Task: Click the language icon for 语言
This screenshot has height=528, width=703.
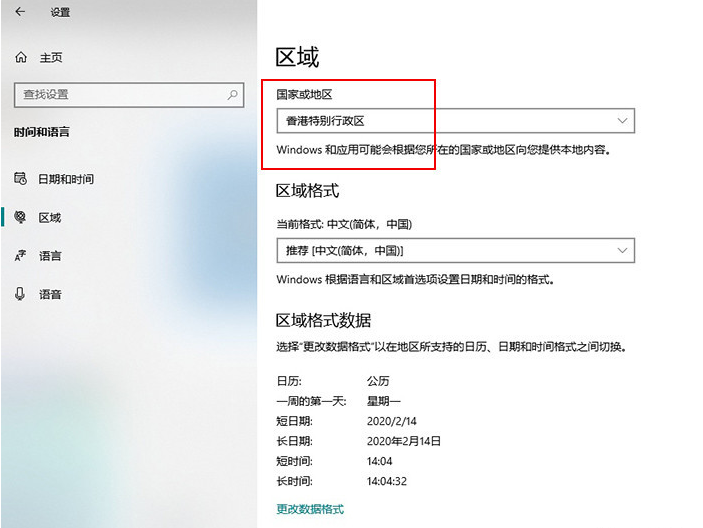Action: pyautogui.click(x=20, y=255)
